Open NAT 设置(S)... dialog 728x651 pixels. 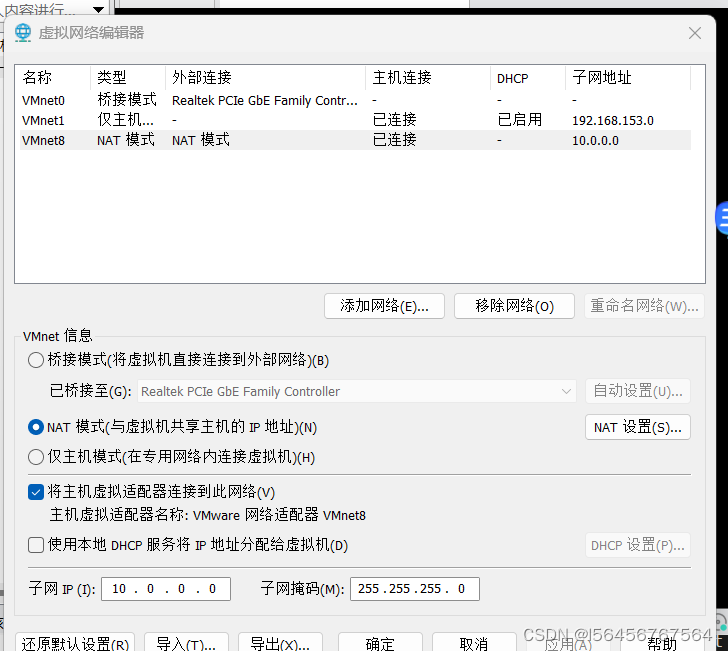pyautogui.click(x=638, y=427)
